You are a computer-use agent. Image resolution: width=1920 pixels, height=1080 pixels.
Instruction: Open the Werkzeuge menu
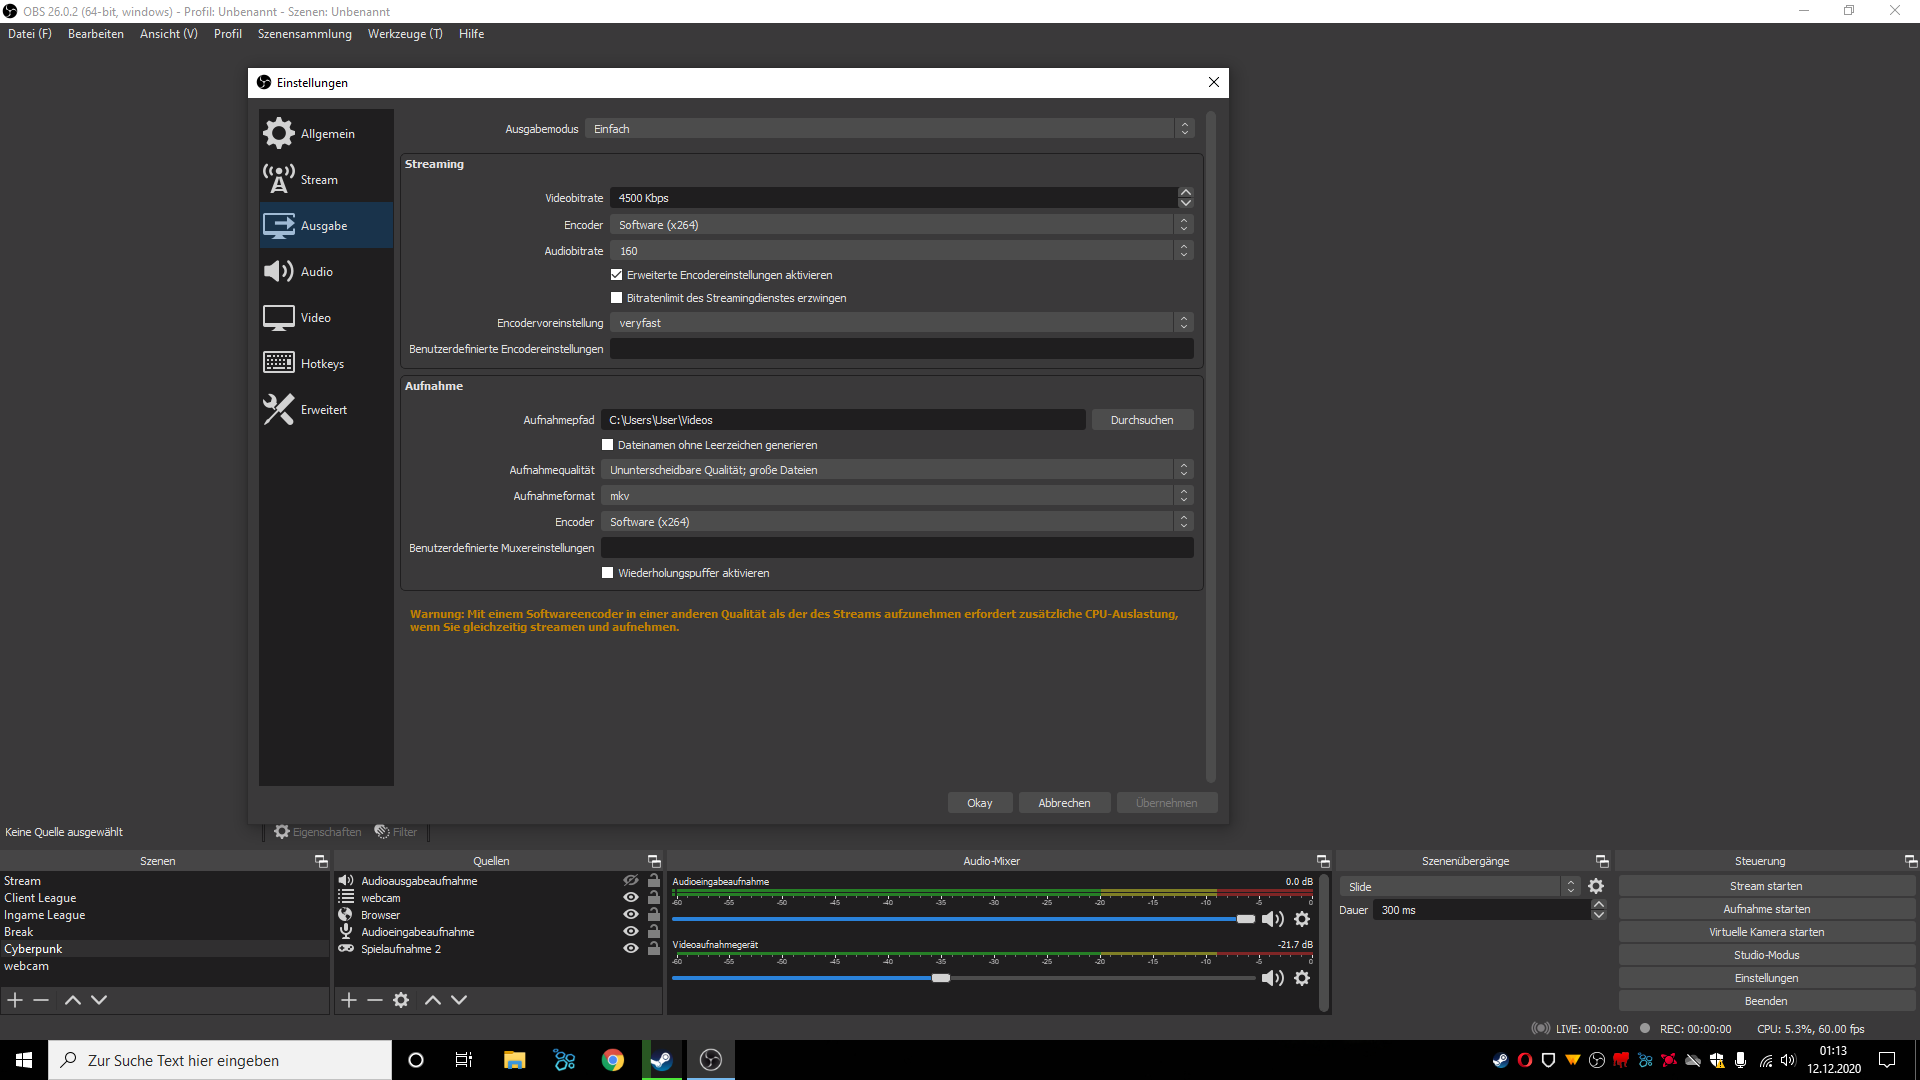point(404,34)
